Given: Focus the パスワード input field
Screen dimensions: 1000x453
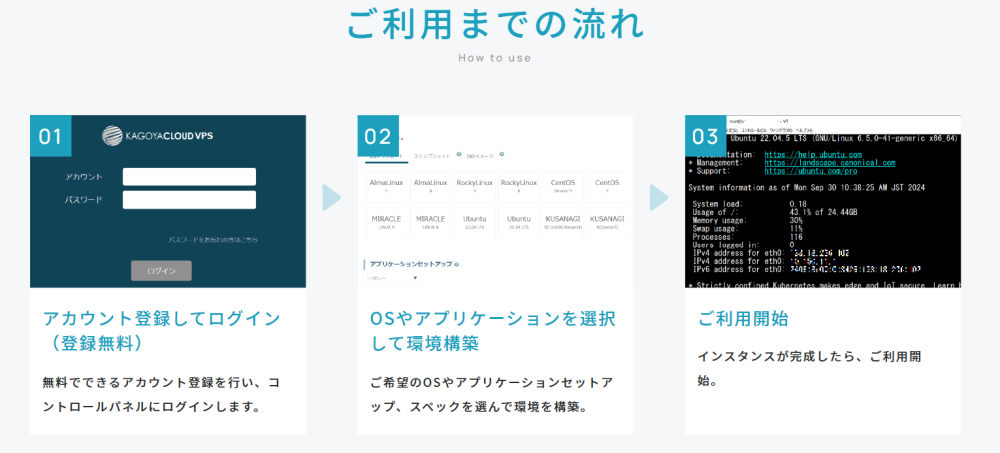Looking at the screenshot, I should [x=189, y=199].
